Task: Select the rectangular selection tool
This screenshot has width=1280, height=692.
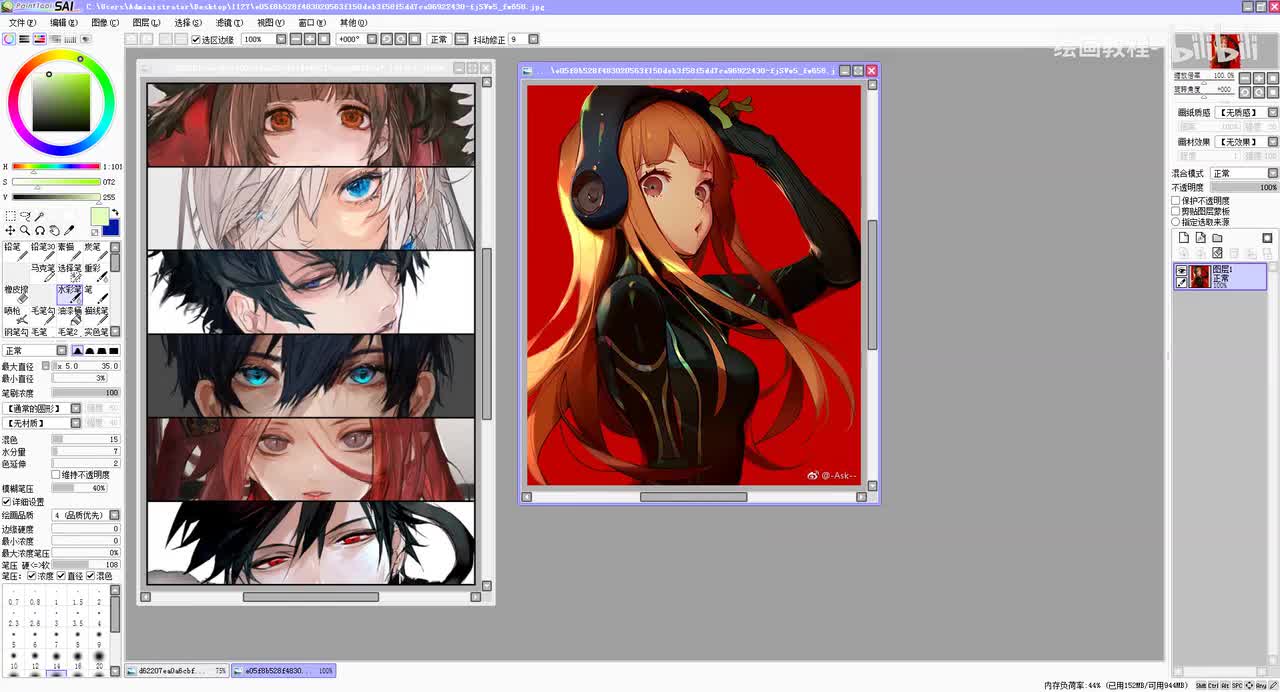Action: [10, 216]
